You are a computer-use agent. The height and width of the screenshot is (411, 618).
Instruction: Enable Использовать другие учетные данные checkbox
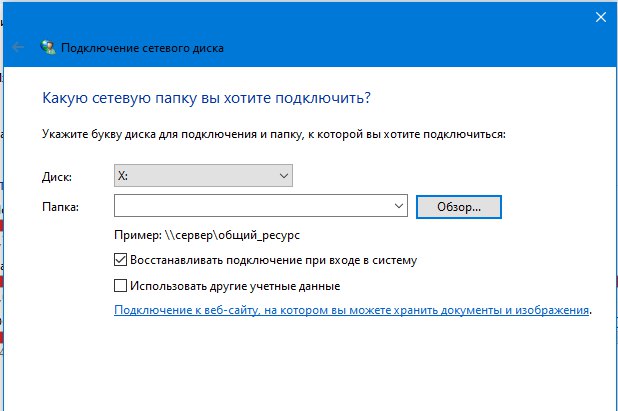tap(120, 286)
